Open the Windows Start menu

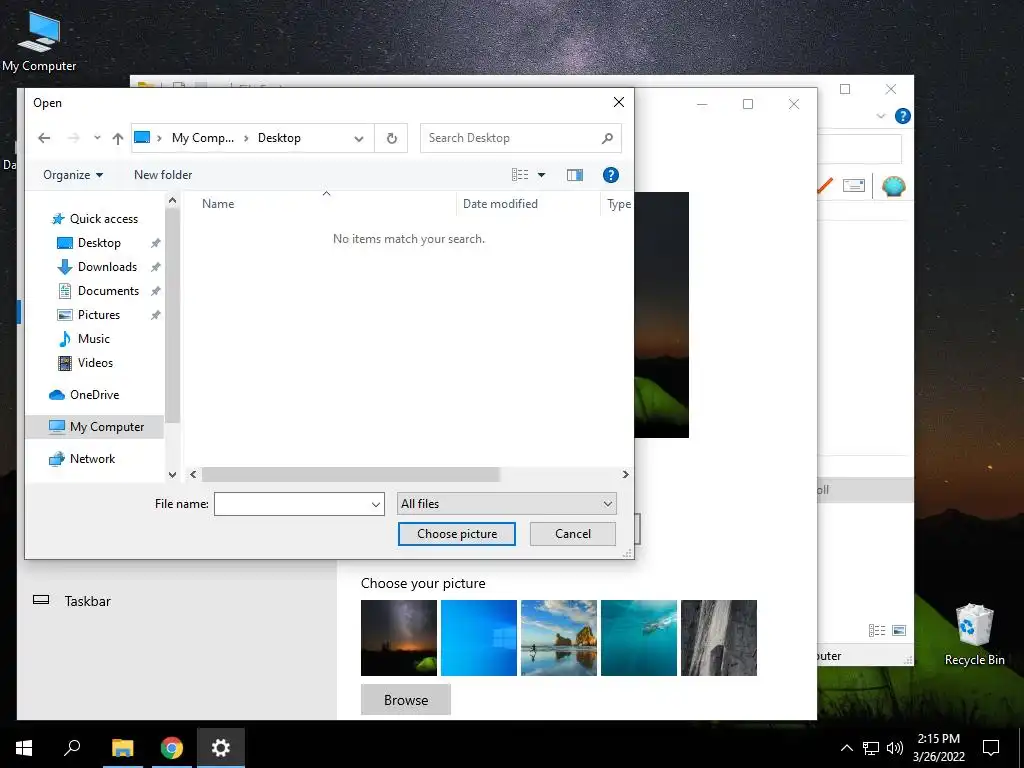[x=24, y=748]
